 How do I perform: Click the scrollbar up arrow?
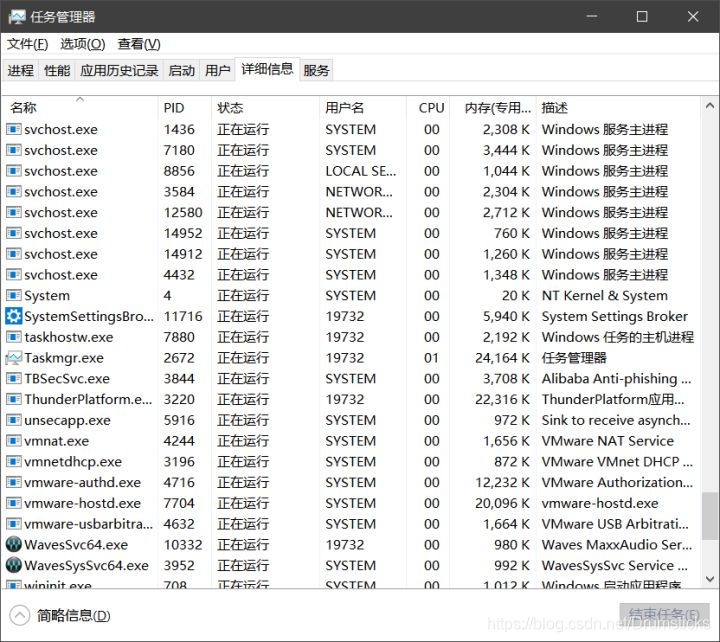[709, 106]
